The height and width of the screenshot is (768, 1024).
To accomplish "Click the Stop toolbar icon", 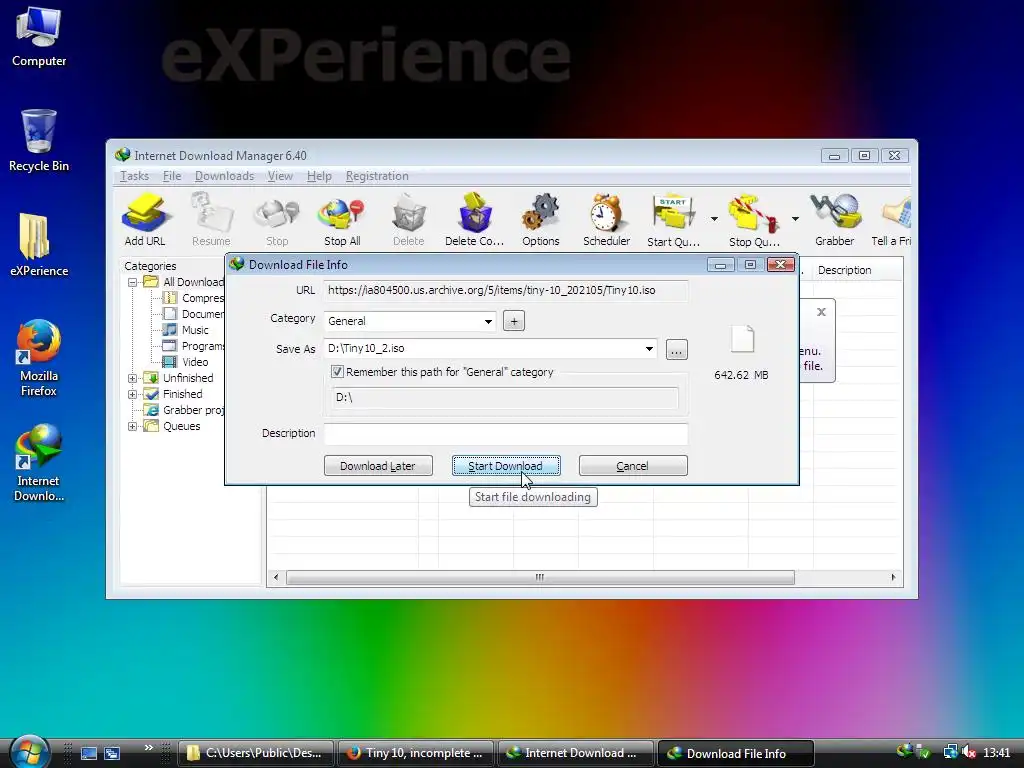I will [277, 220].
